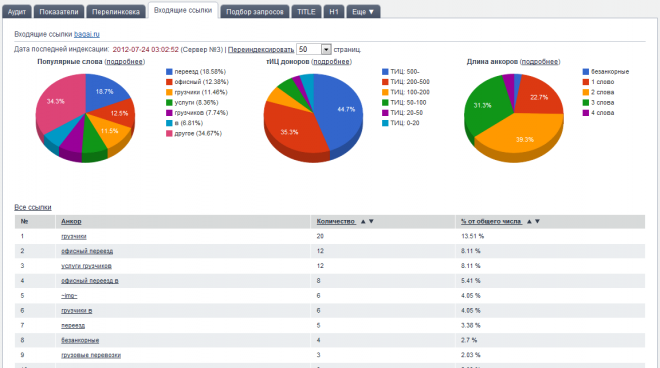
Task: Switch to the H1 tab
Action: (334, 12)
